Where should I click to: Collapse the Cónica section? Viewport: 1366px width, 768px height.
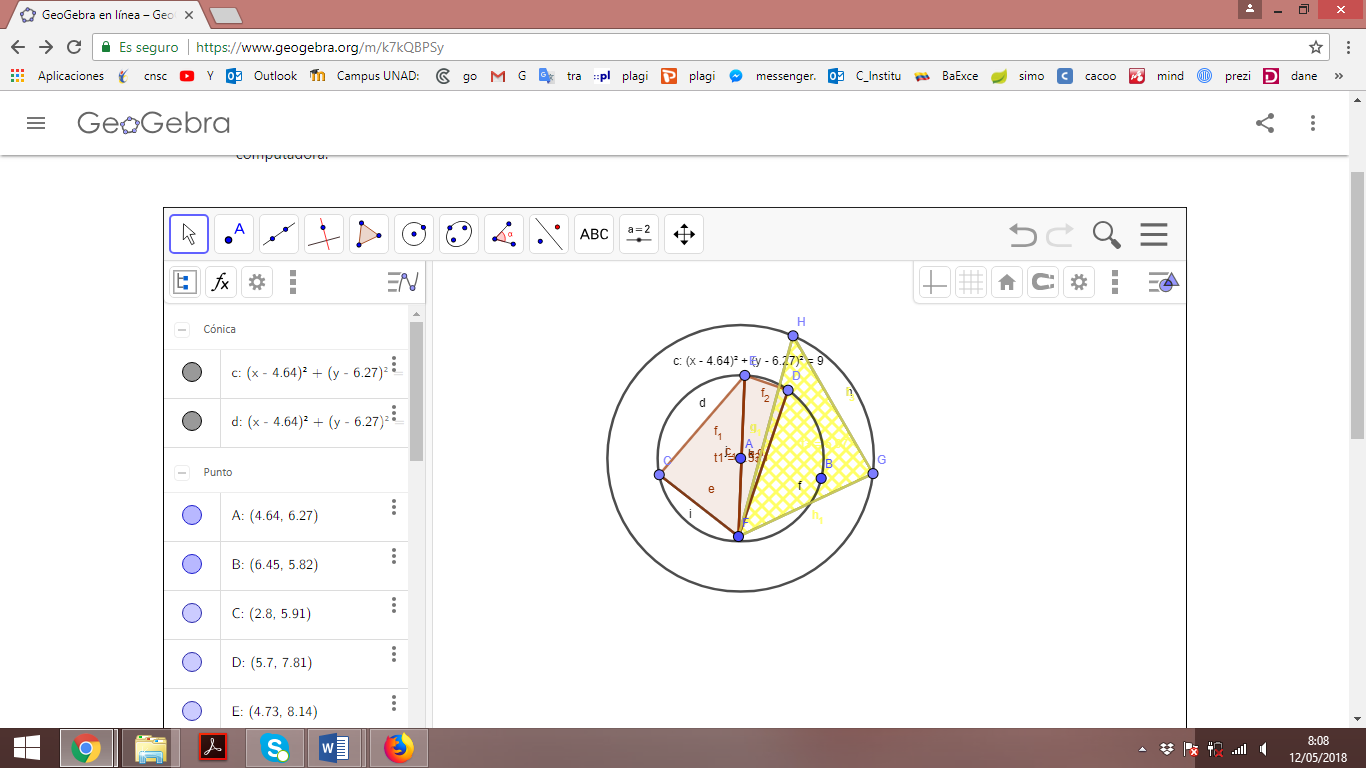pos(180,329)
